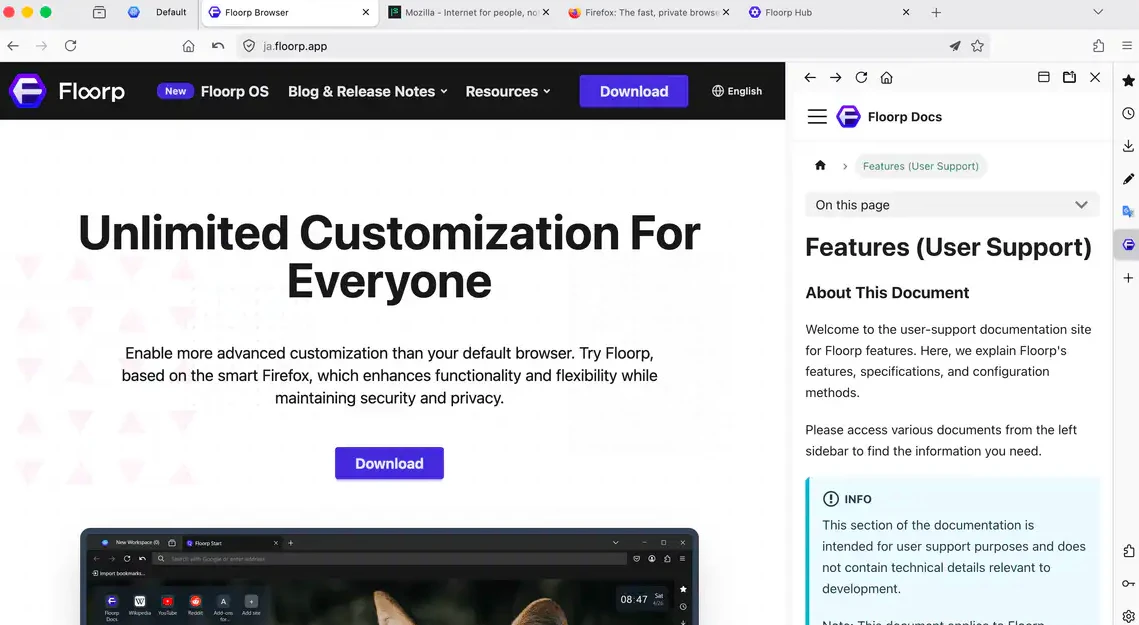Reload the side panel page
1139x625 pixels.
tap(861, 77)
